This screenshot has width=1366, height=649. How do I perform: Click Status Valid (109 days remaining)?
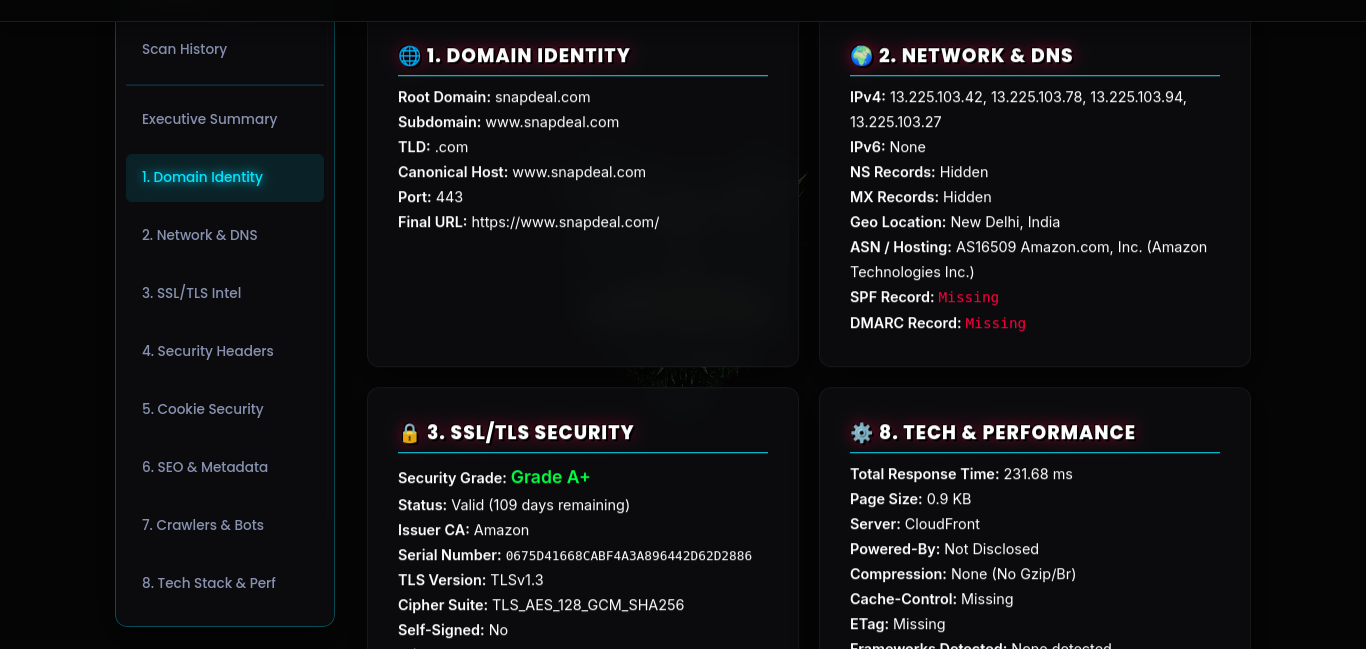pyautogui.click(x=540, y=505)
